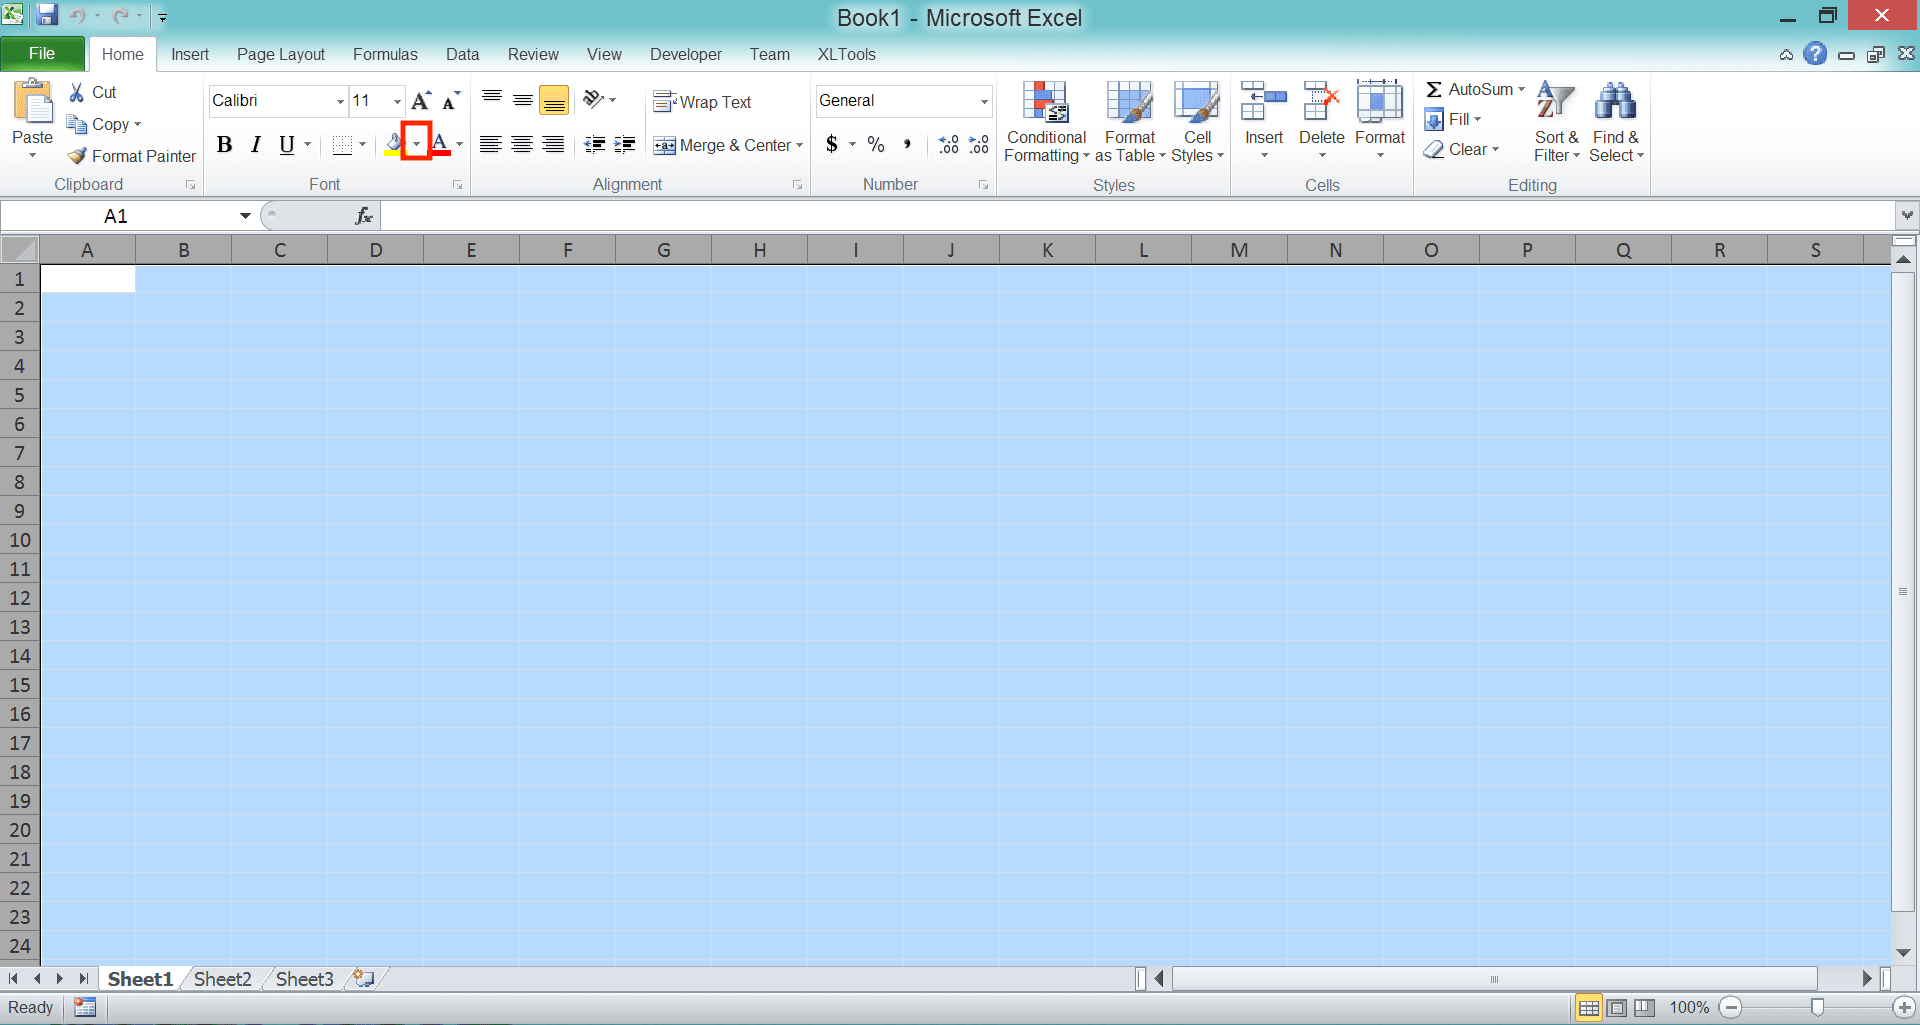
Task: Toggle Bold formatting
Action: click(225, 145)
